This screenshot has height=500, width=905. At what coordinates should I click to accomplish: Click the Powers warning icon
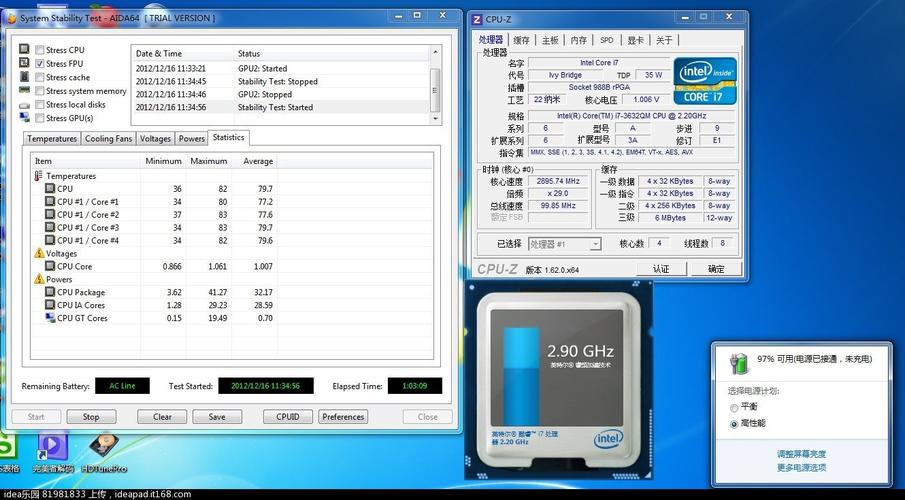(39, 279)
